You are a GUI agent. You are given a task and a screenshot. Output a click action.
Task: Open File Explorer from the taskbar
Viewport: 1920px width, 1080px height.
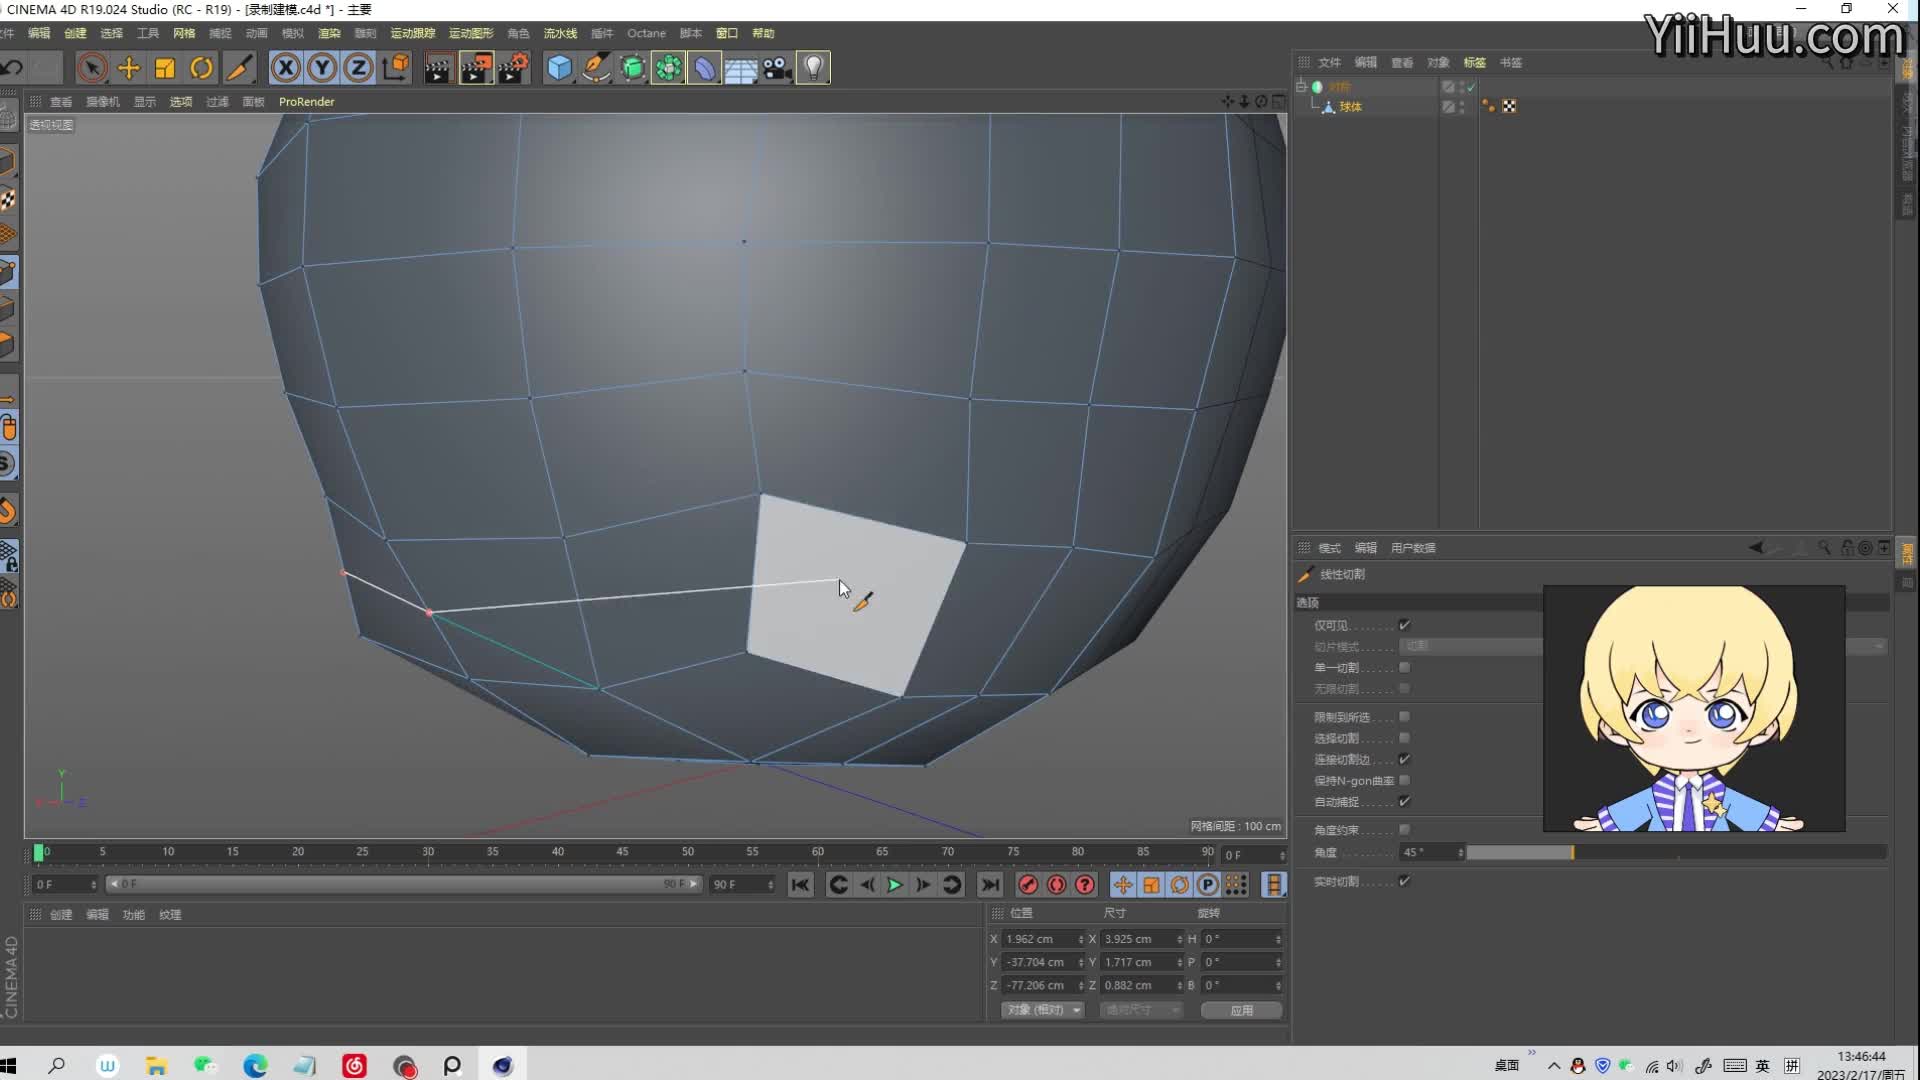[156, 1066]
